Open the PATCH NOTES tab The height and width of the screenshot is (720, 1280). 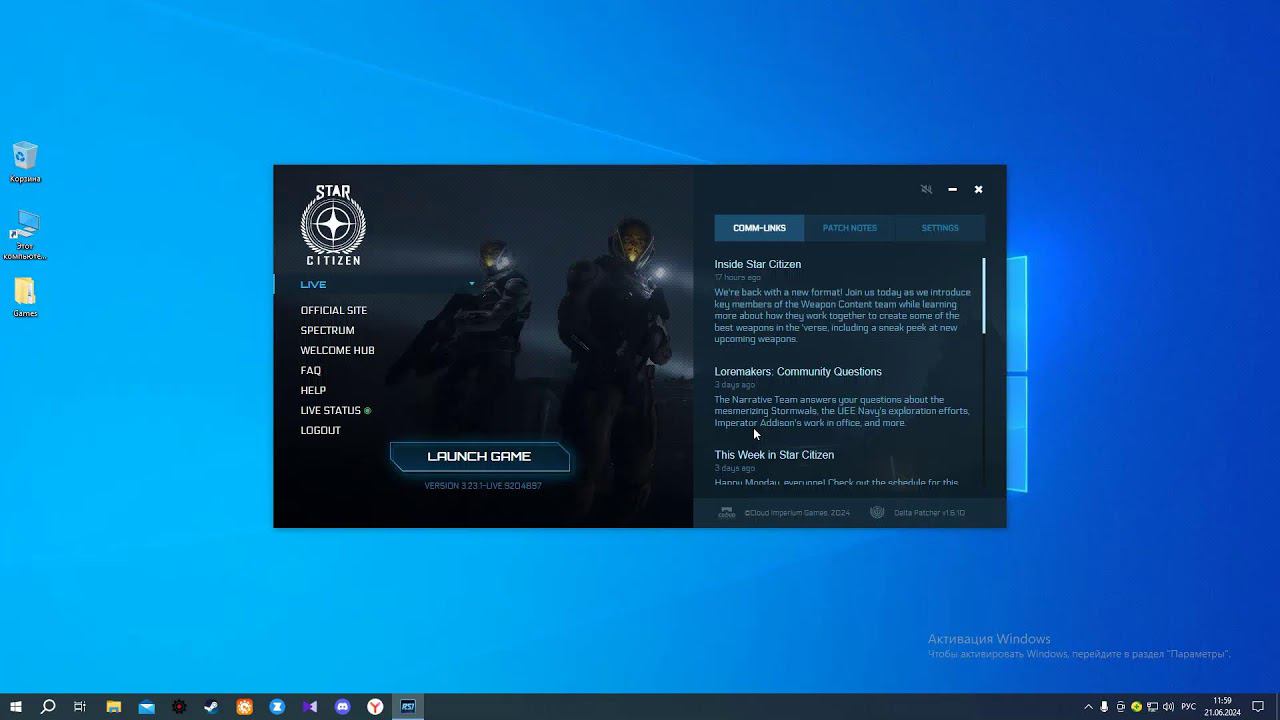849,228
